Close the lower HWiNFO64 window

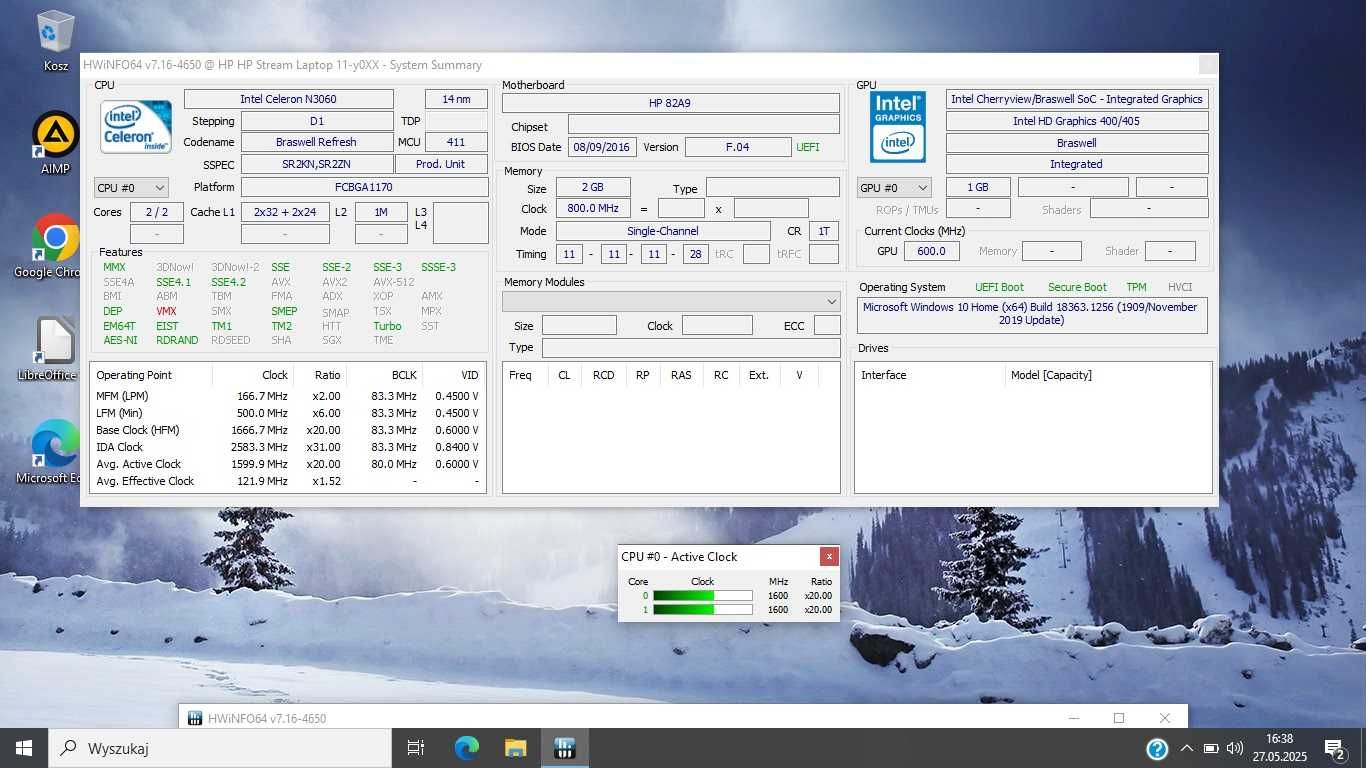(1164, 718)
